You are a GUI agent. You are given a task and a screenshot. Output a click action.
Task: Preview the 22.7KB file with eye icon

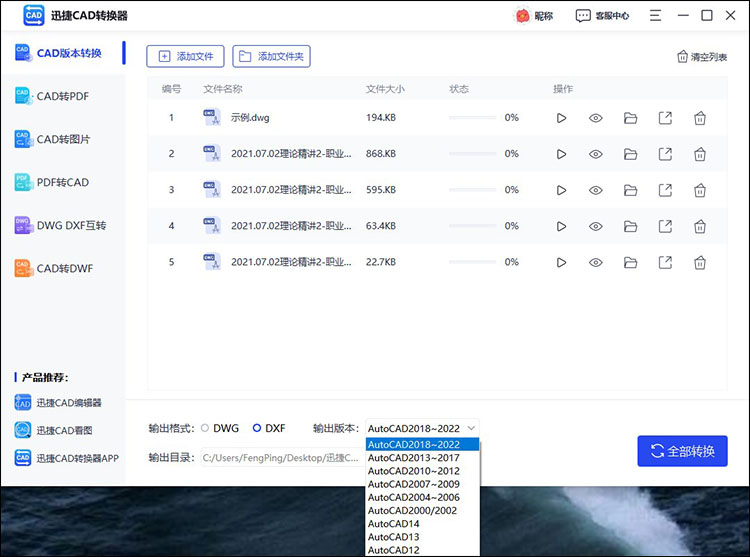point(596,262)
